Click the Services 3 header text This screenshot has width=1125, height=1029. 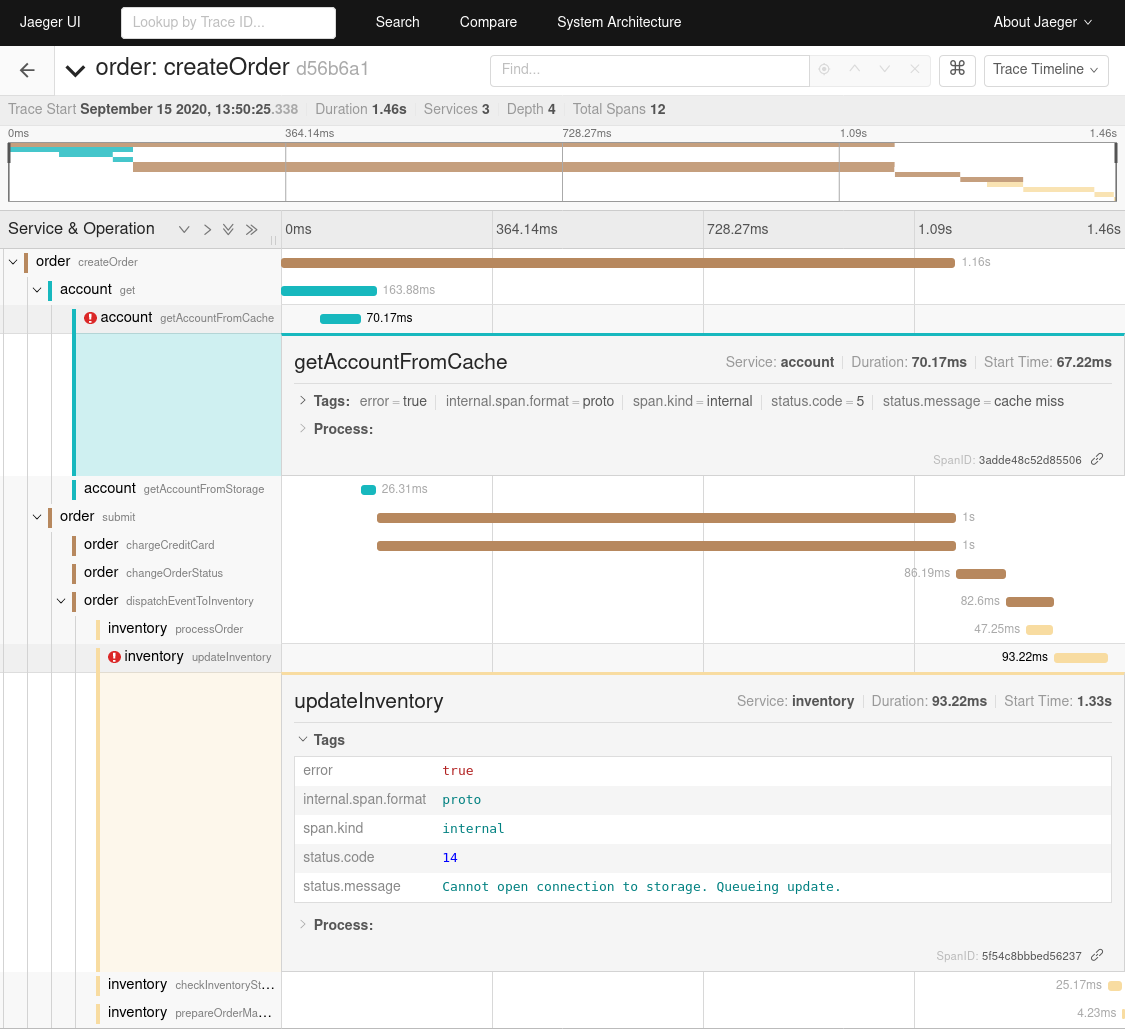click(x=456, y=109)
